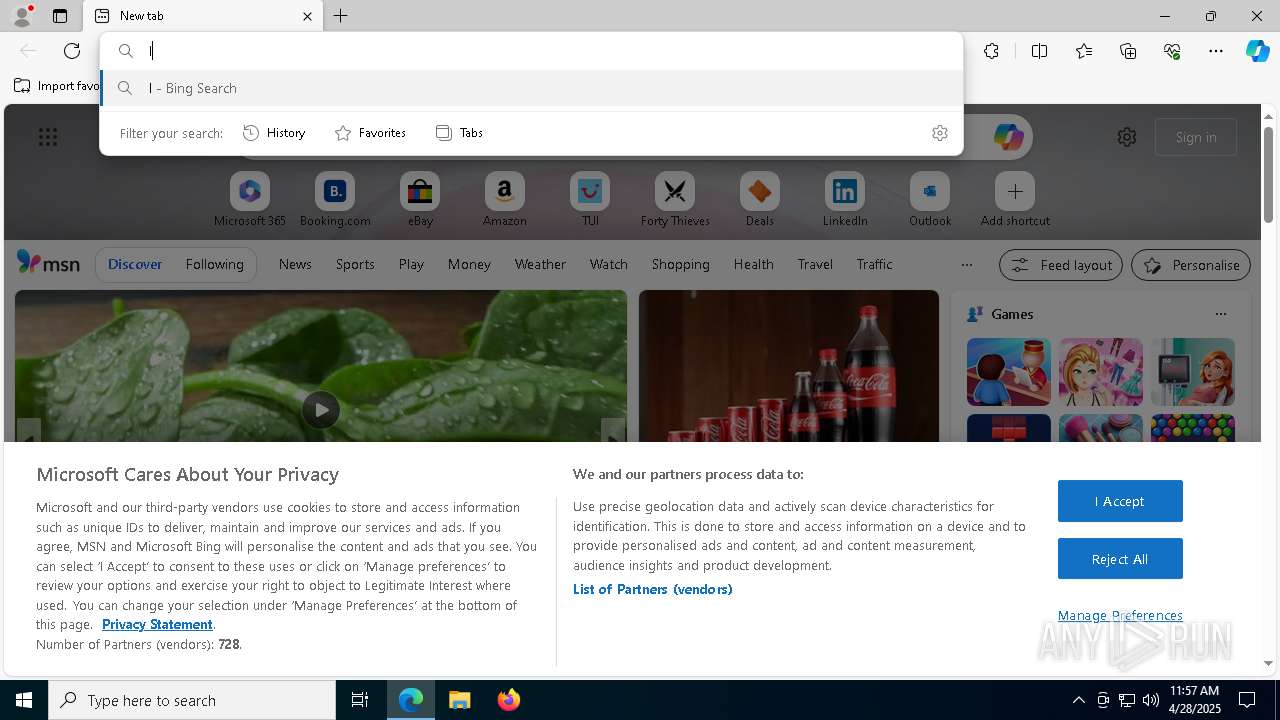This screenshot has height=720, width=1280.
Task: Open Collections icon in toolbar
Action: coord(1128,51)
